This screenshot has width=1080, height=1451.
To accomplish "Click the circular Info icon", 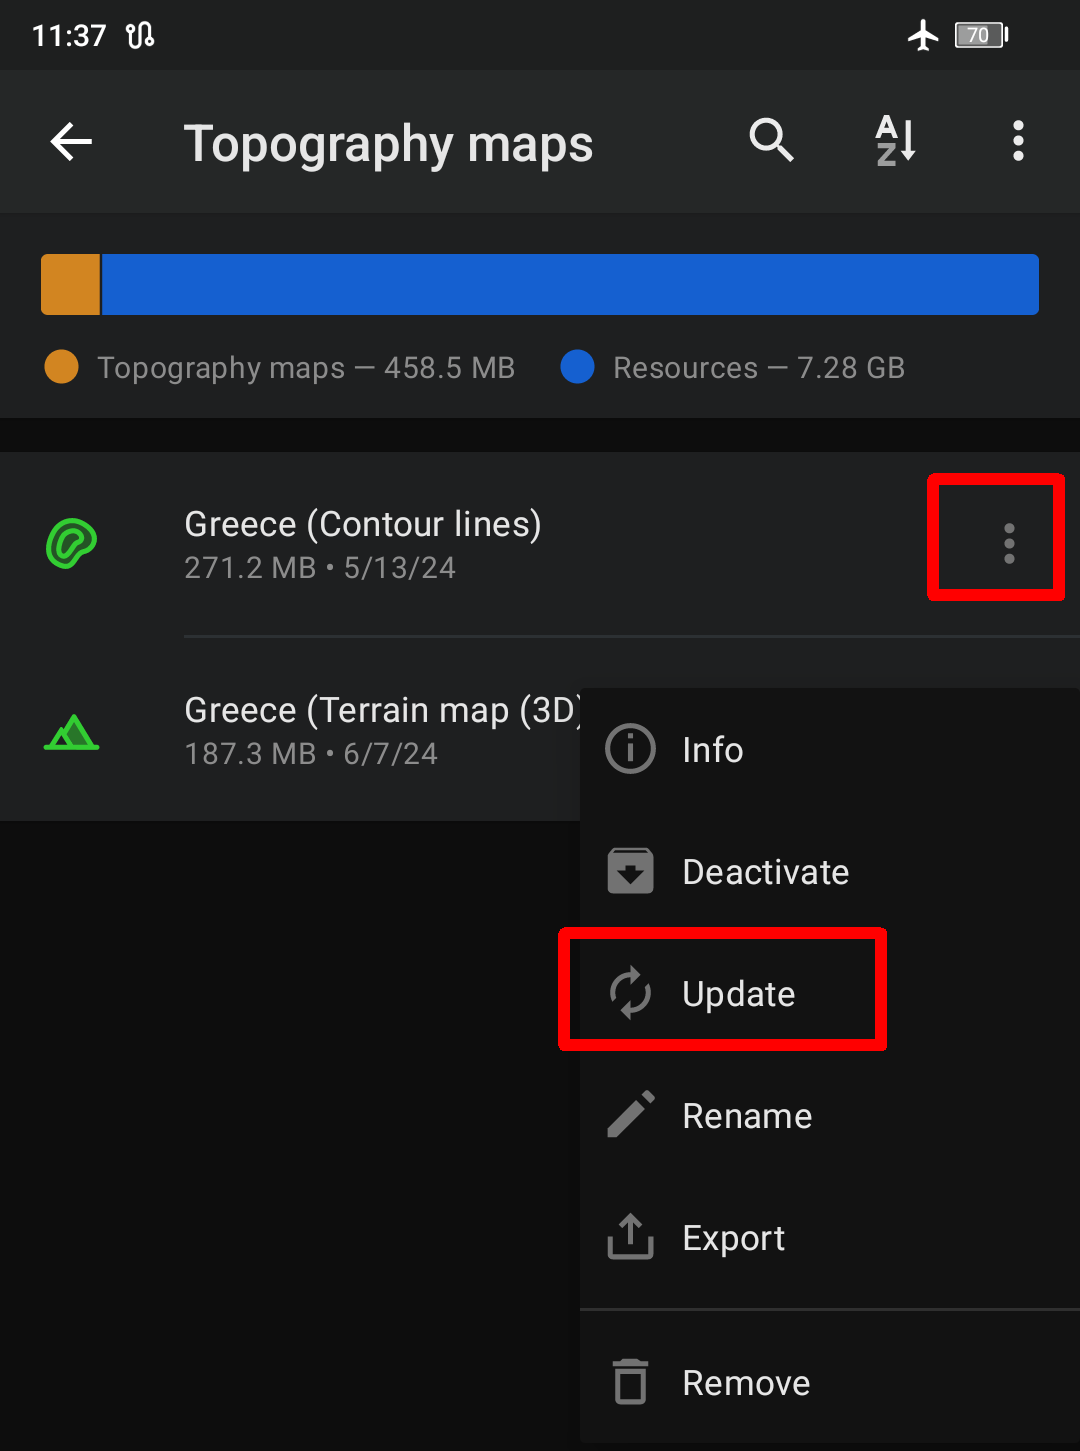I will 631,749.
